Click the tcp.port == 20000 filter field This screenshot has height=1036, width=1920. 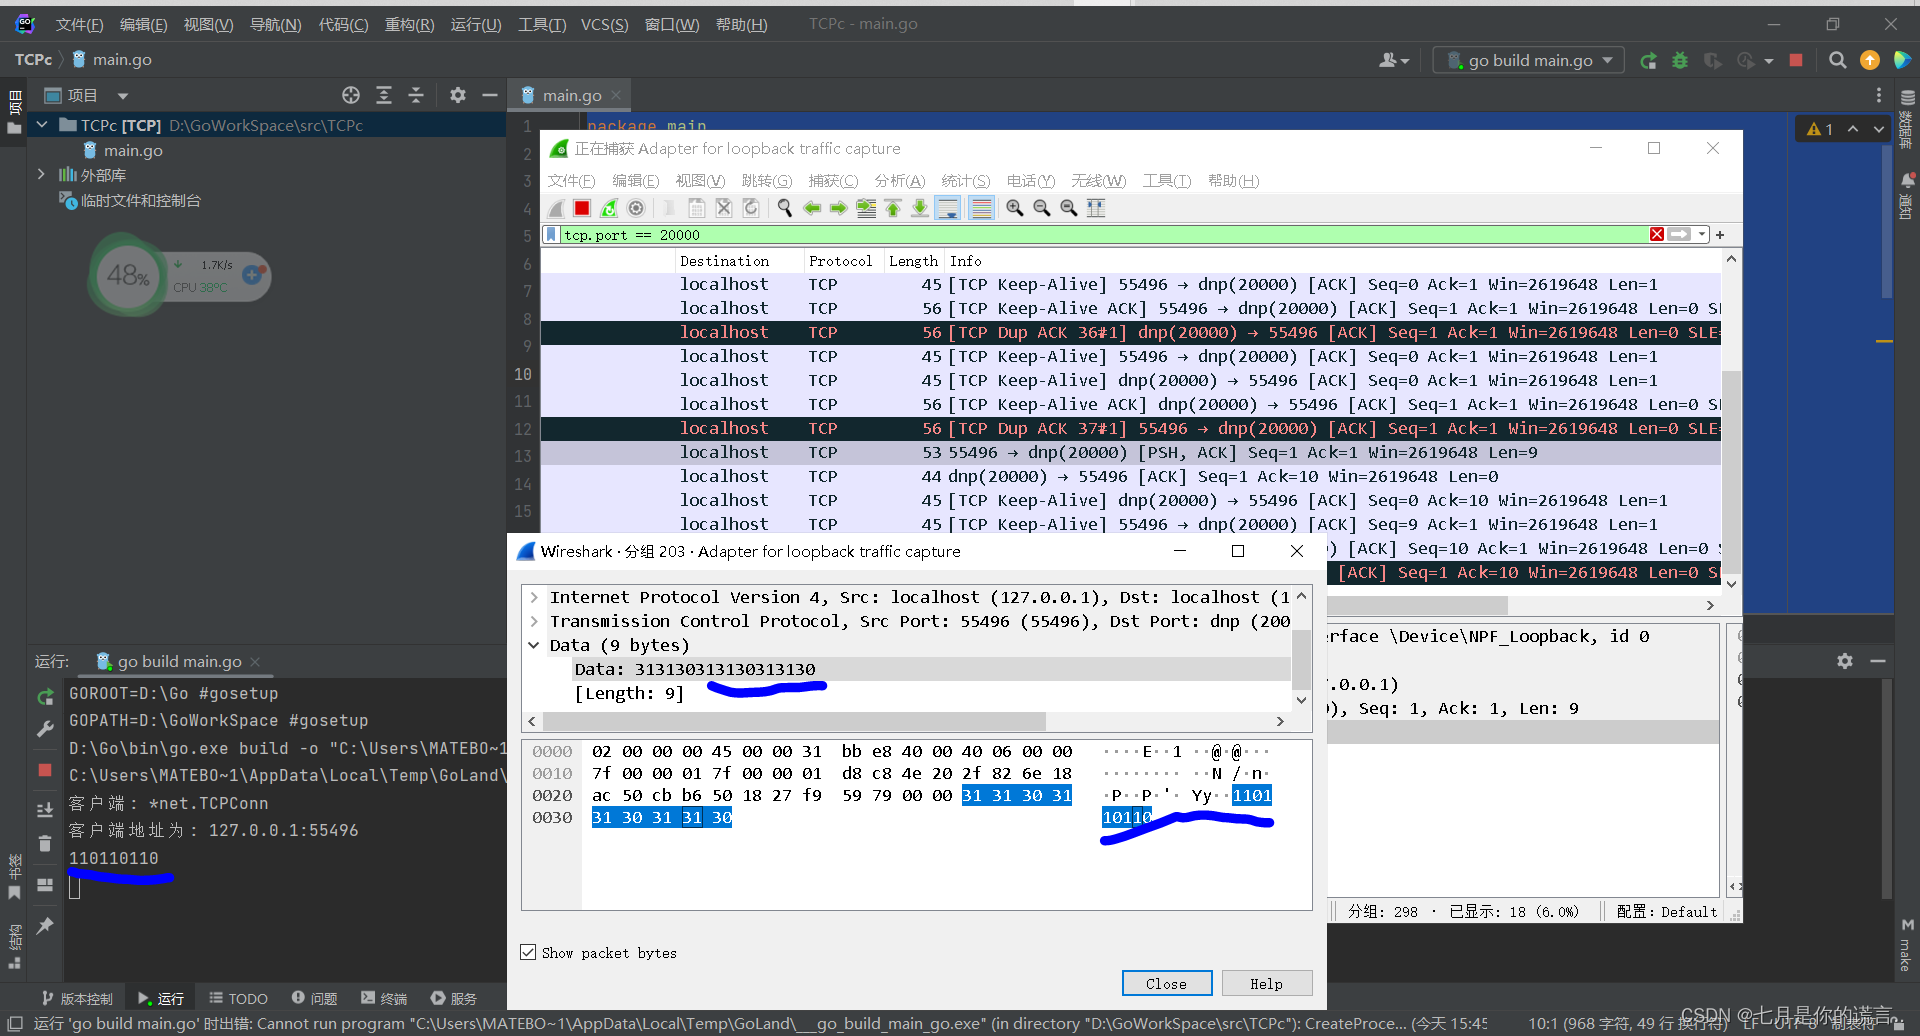pos(1100,235)
